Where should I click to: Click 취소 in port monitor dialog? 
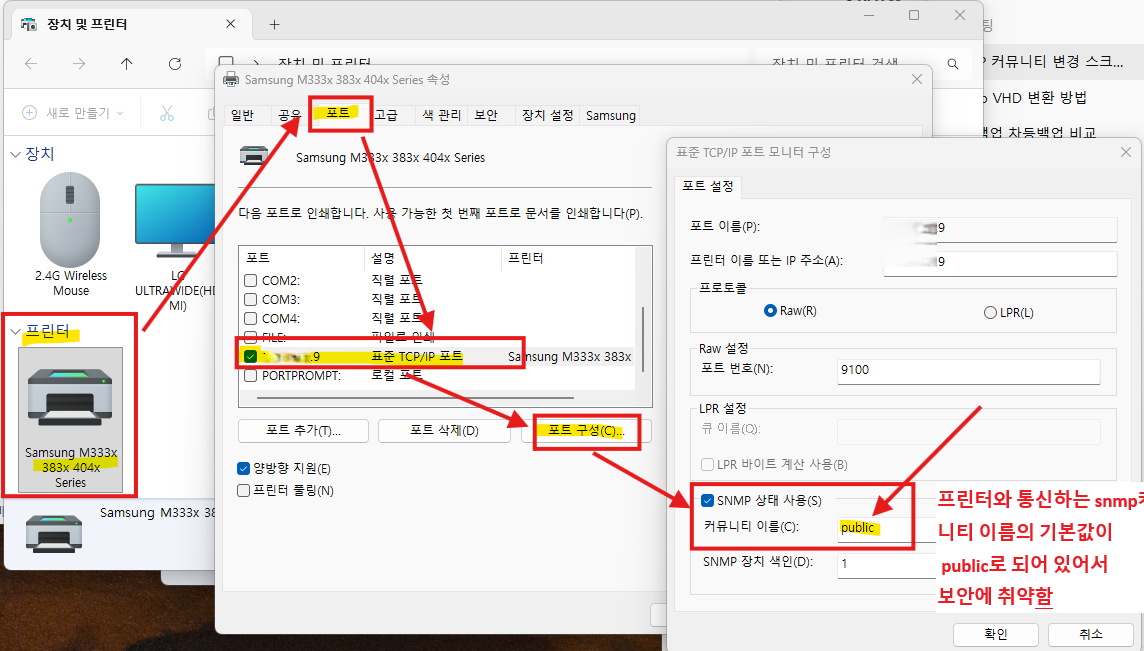pyautogui.click(x=1091, y=634)
